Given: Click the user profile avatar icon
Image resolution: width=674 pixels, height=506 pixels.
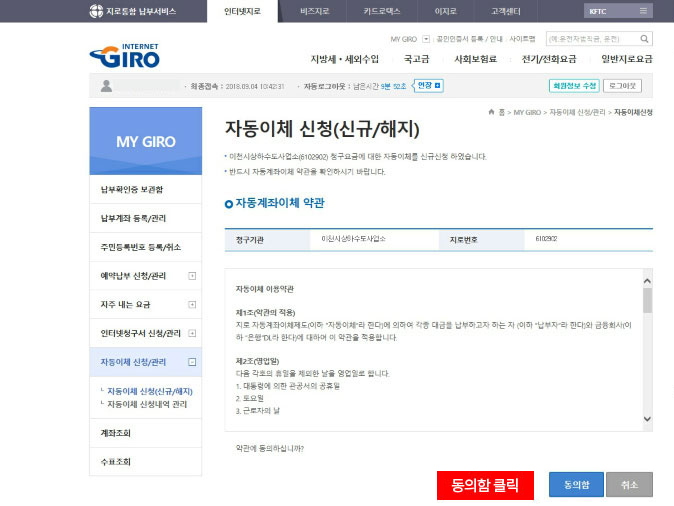Looking at the screenshot, I should click(106, 86).
